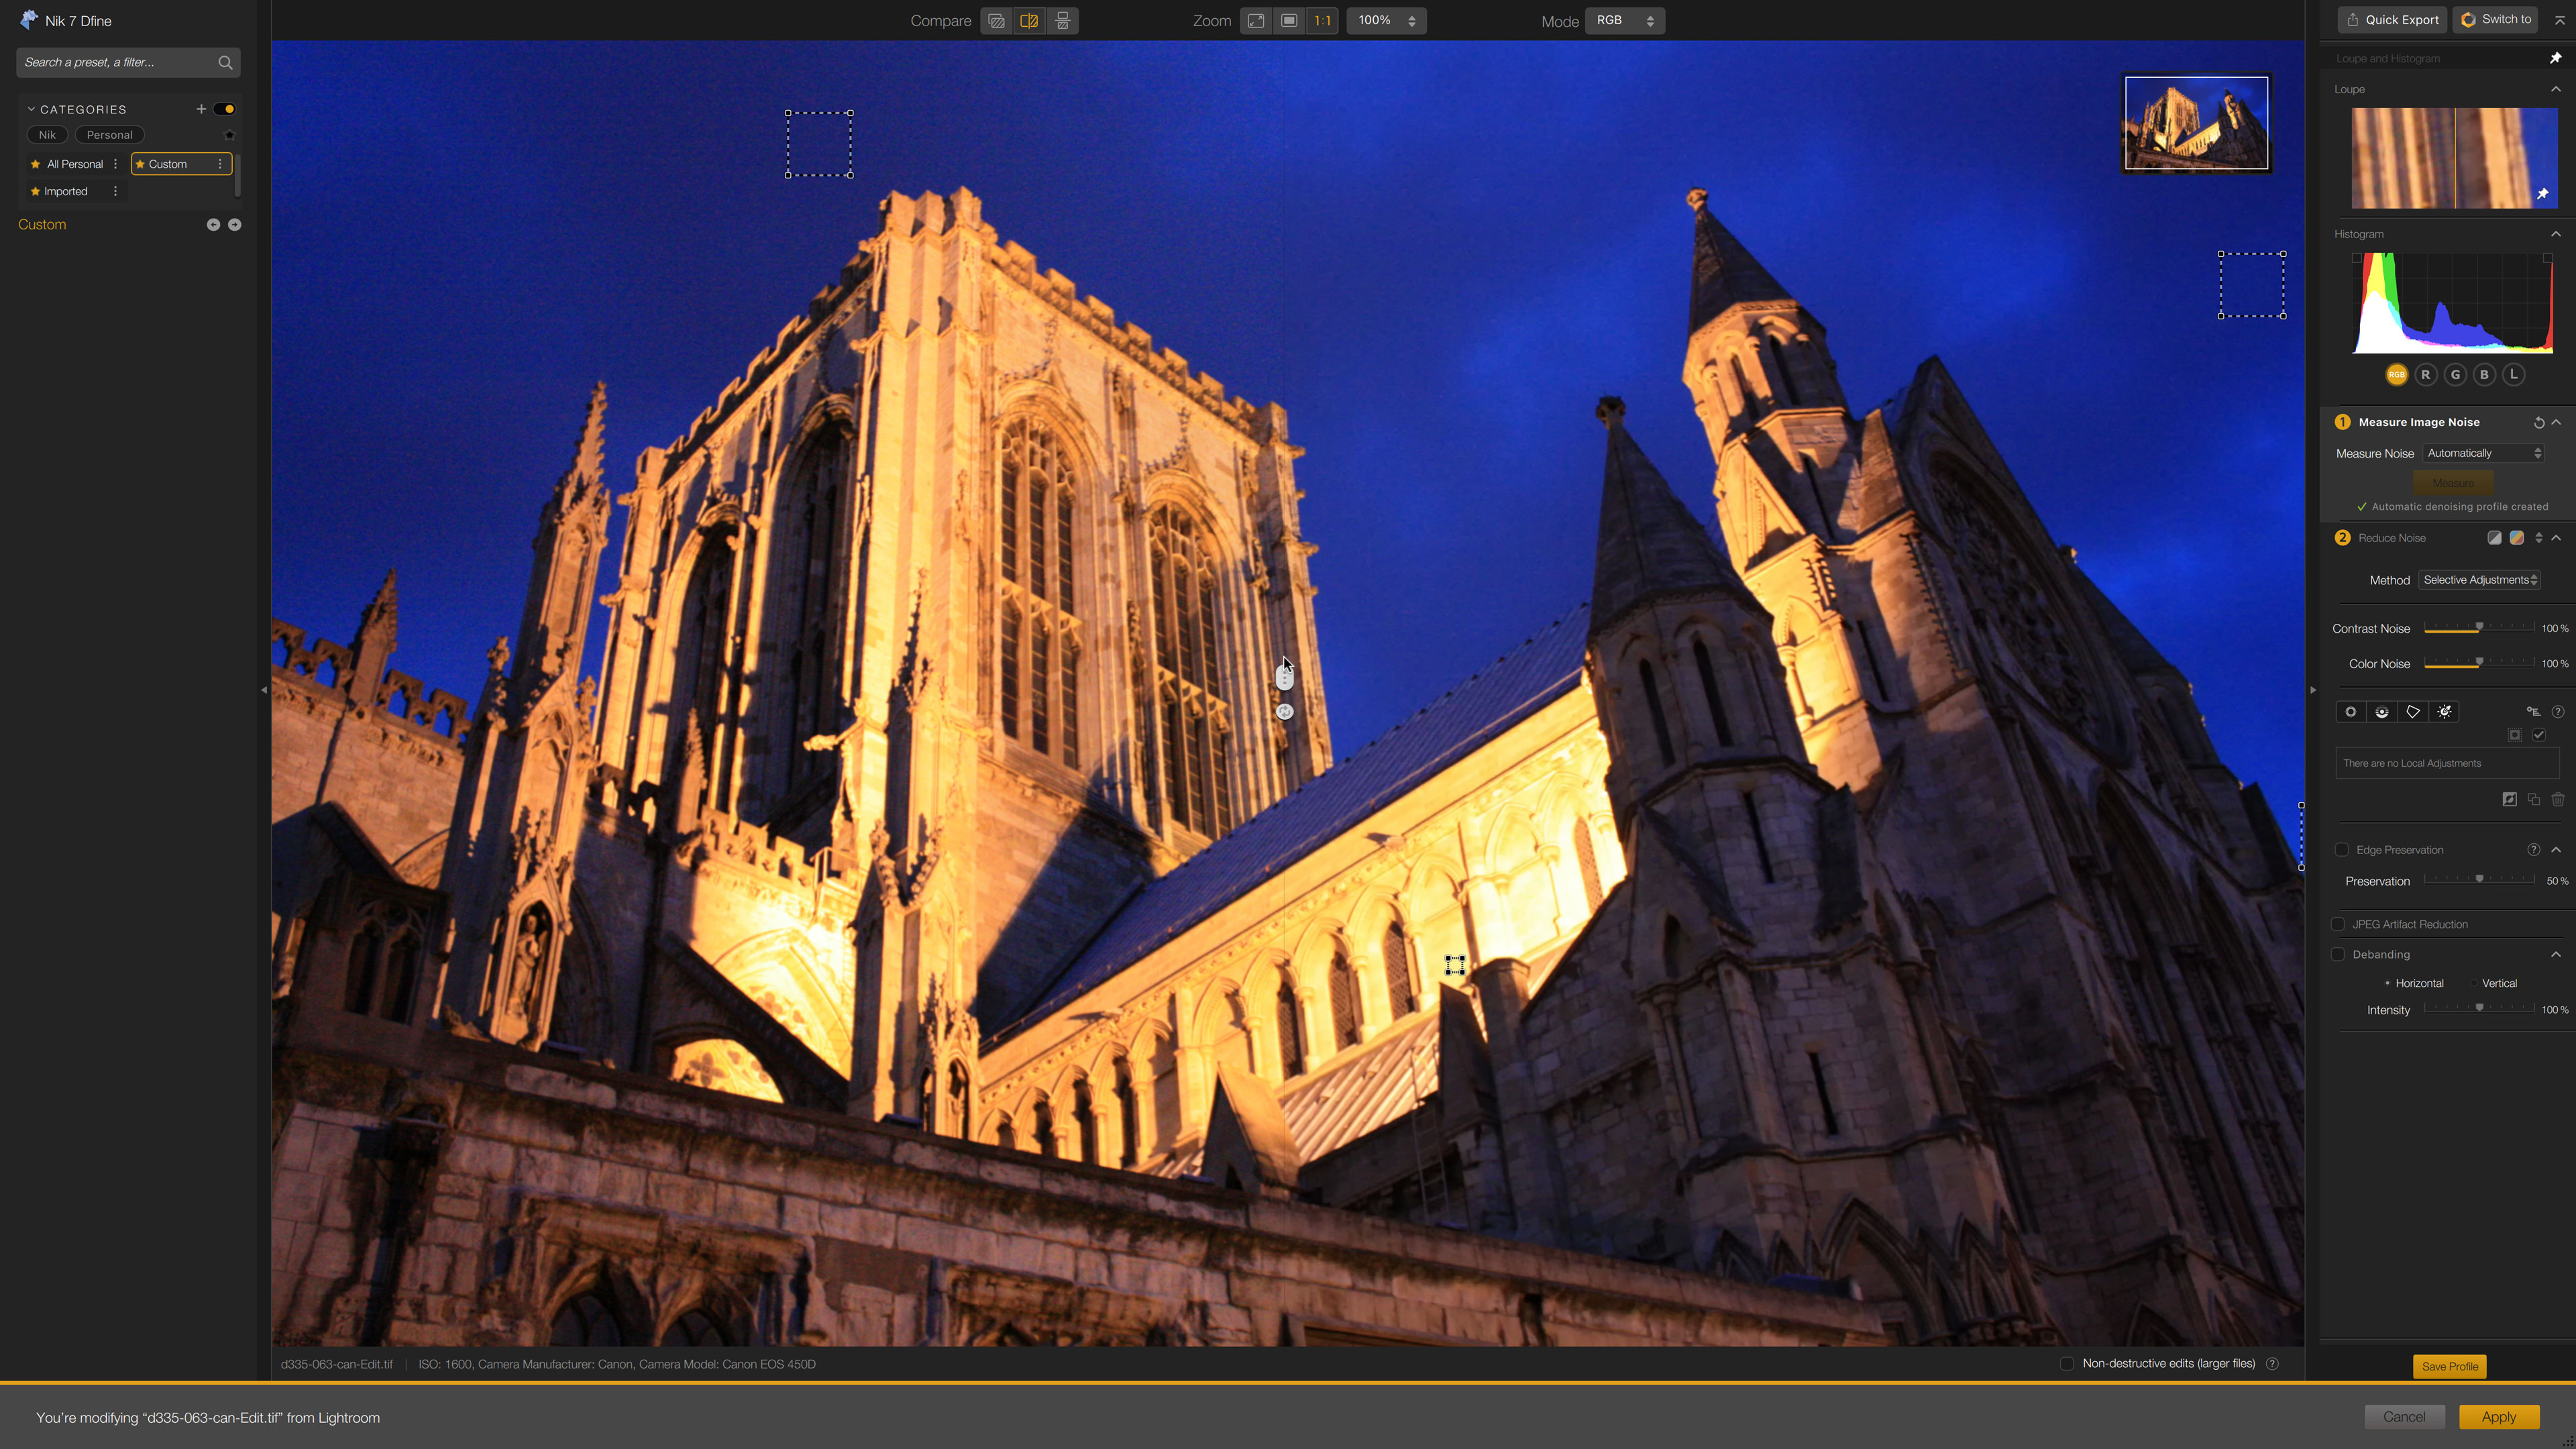Check Non-destructive edits option

[2067, 1364]
